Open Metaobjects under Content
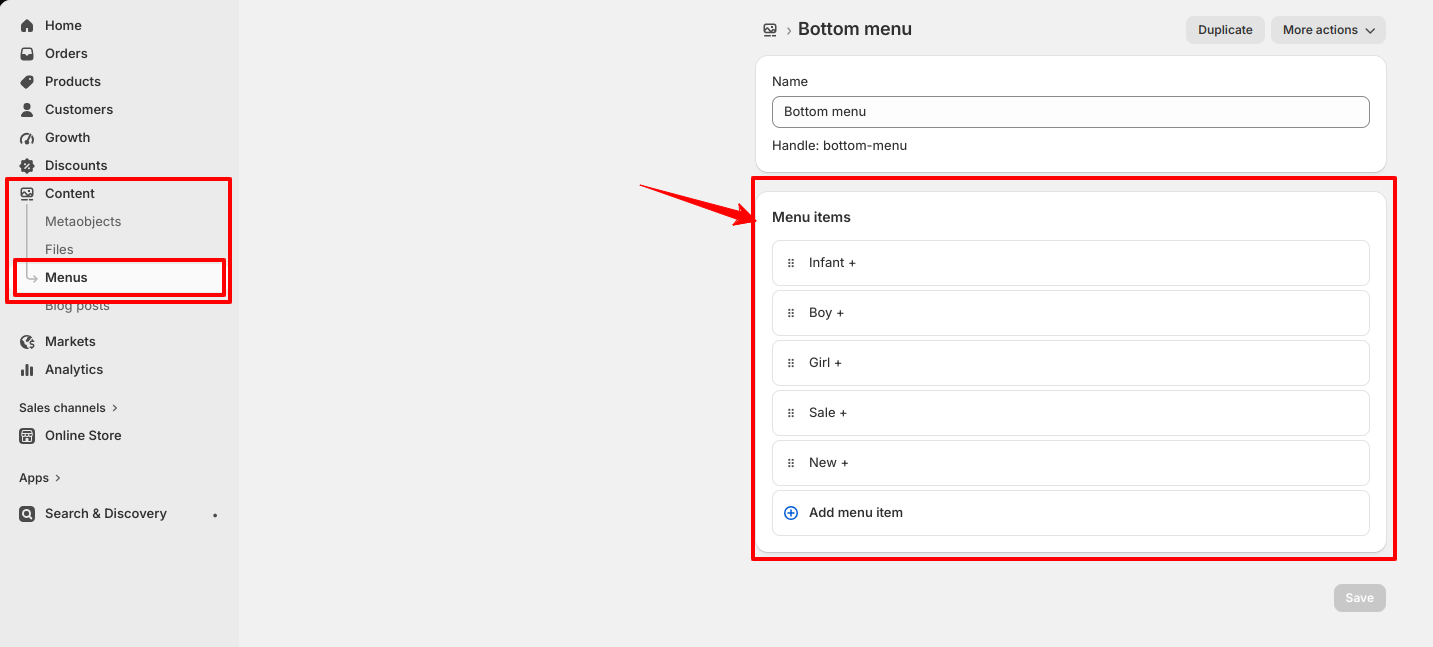The width and height of the screenshot is (1433, 647). [x=83, y=221]
